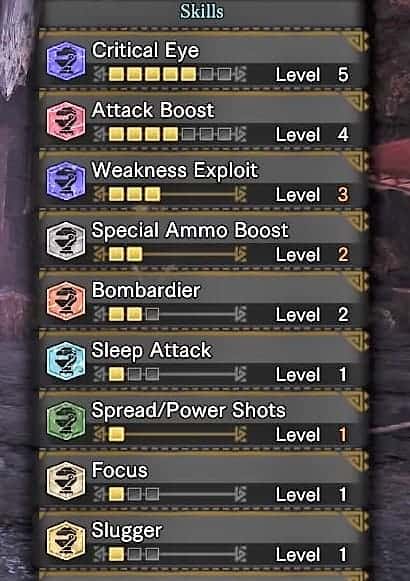Screen dimensions: 410x581
Task: Click the Skills header title
Action: click(202, 11)
